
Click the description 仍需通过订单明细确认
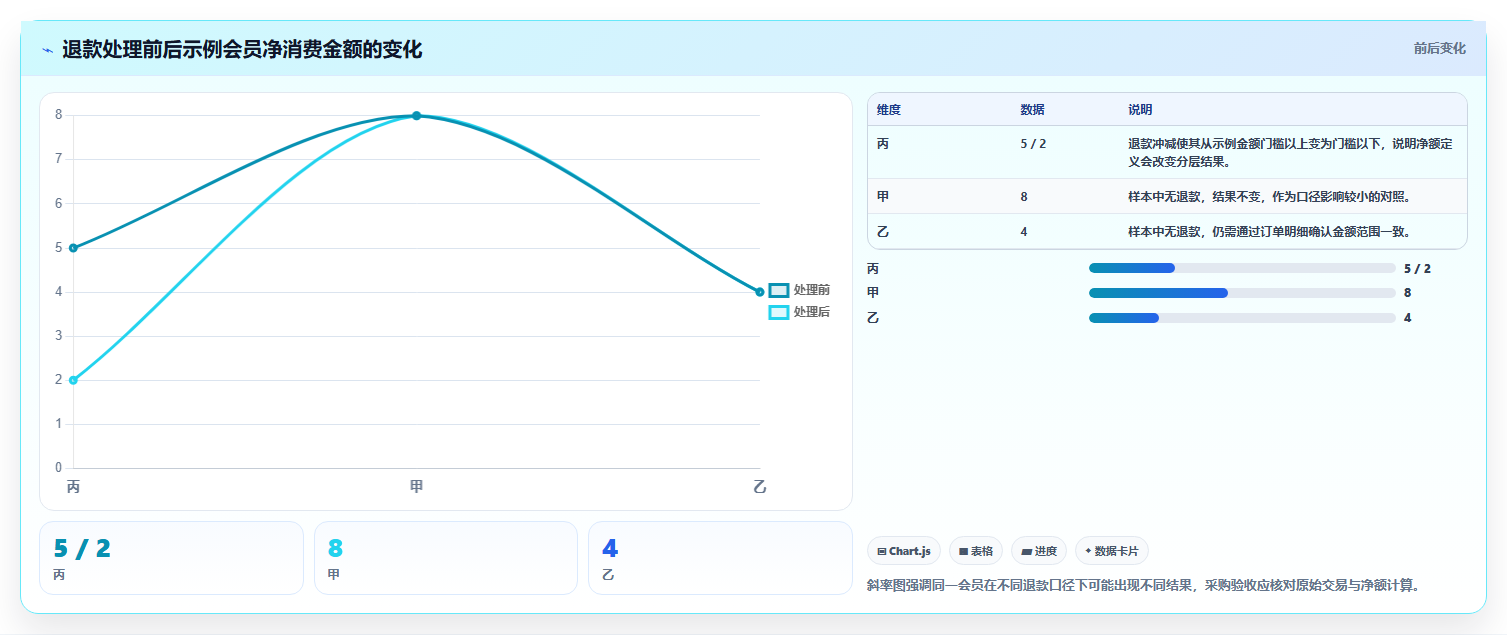click(1270, 232)
